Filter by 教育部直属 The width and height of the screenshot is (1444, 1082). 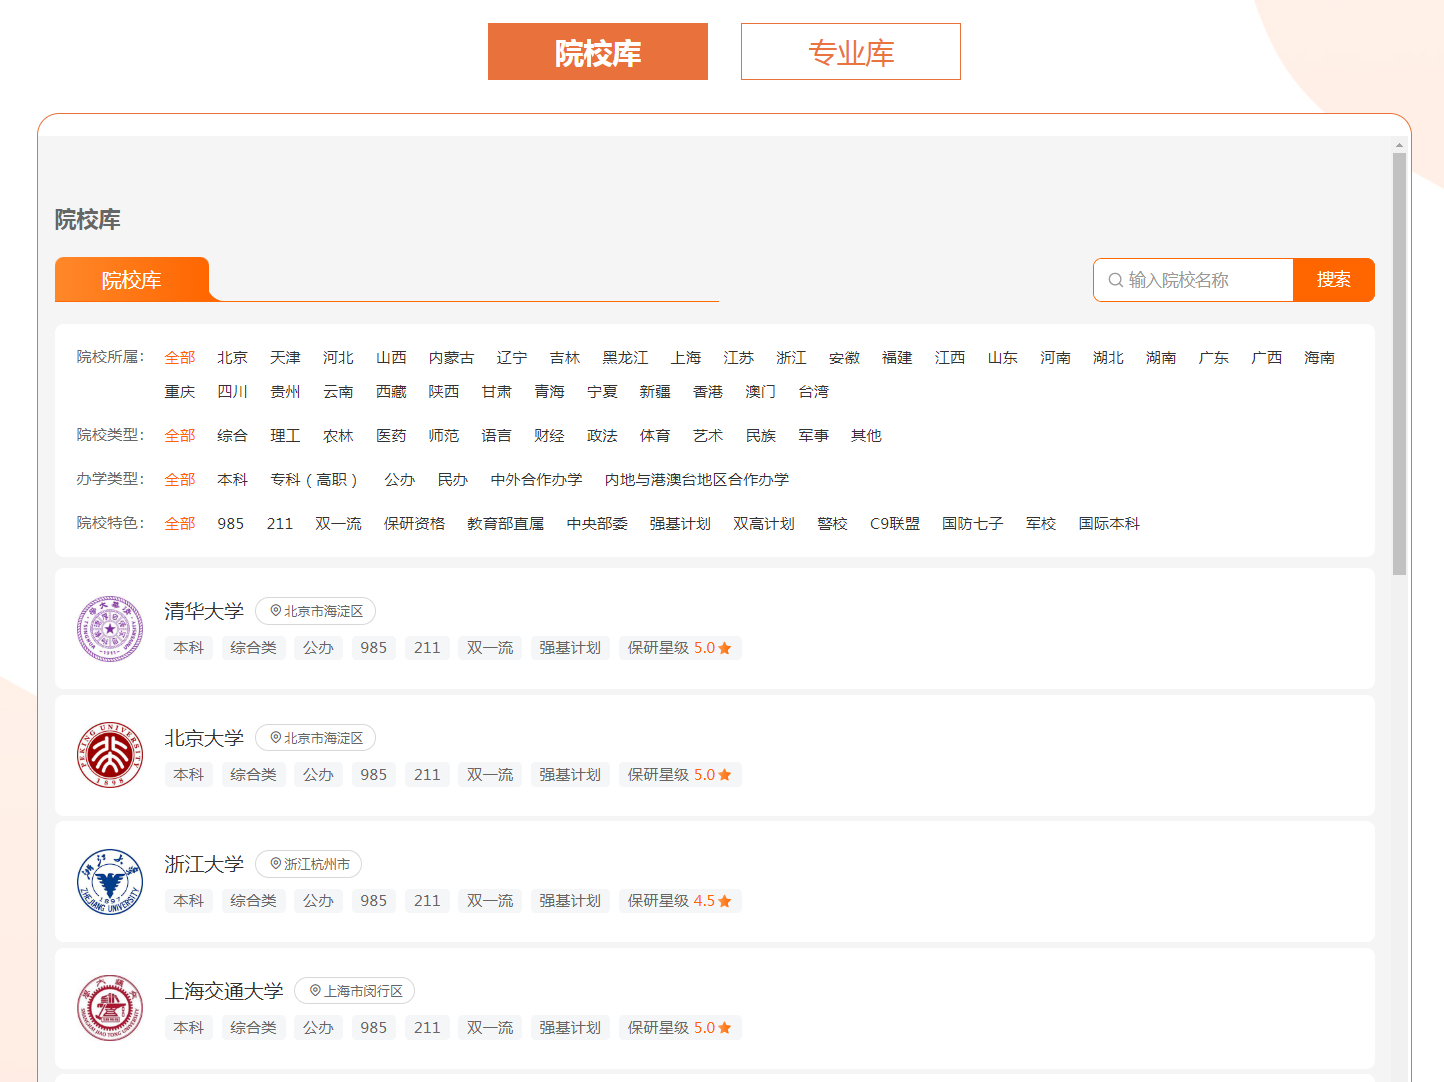pos(506,524)
